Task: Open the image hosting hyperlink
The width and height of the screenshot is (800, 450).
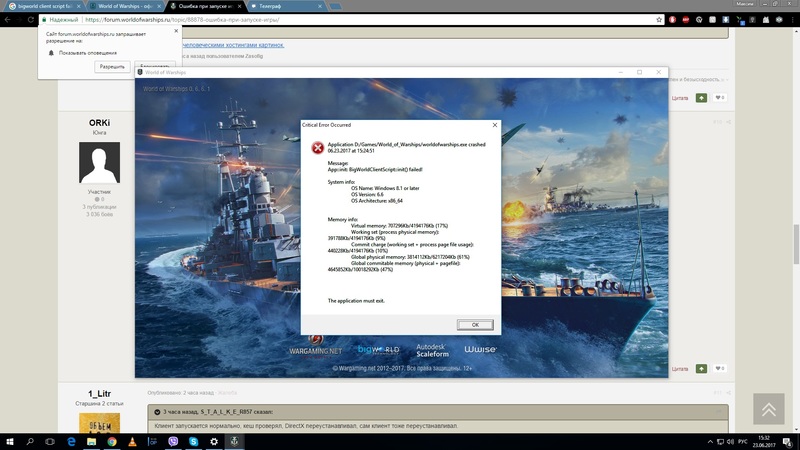Action: pos(233,45)
